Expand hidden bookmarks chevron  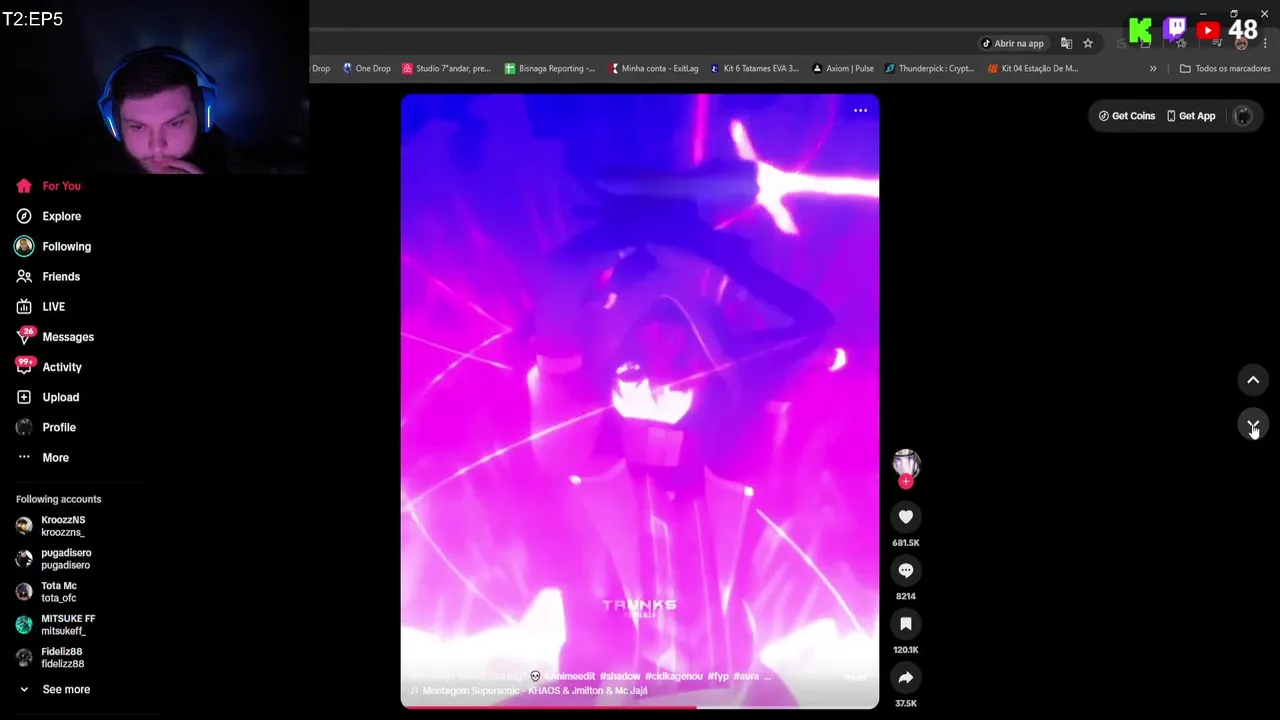(1153, 69)
